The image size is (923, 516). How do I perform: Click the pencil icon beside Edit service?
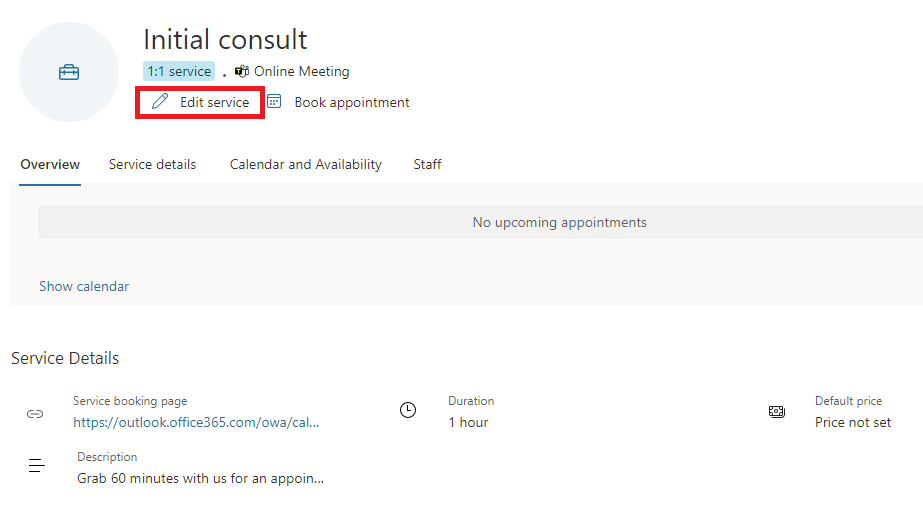[160, 102]
